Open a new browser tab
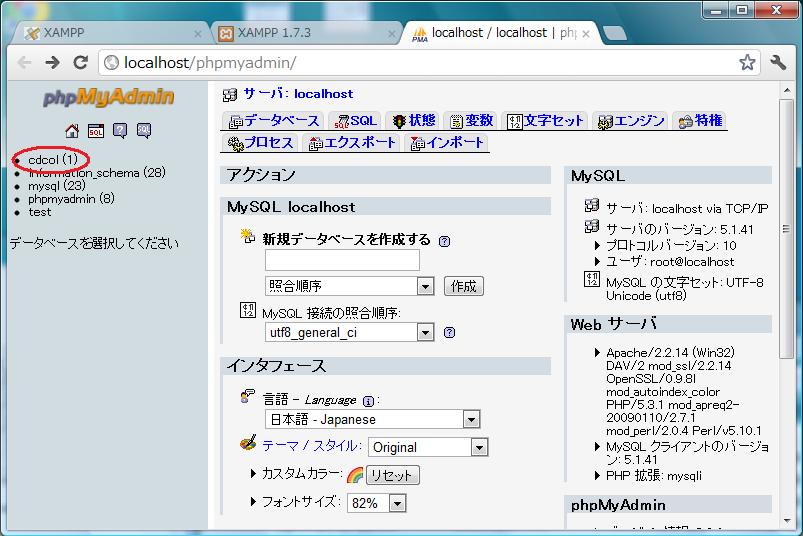 point(615,34)
